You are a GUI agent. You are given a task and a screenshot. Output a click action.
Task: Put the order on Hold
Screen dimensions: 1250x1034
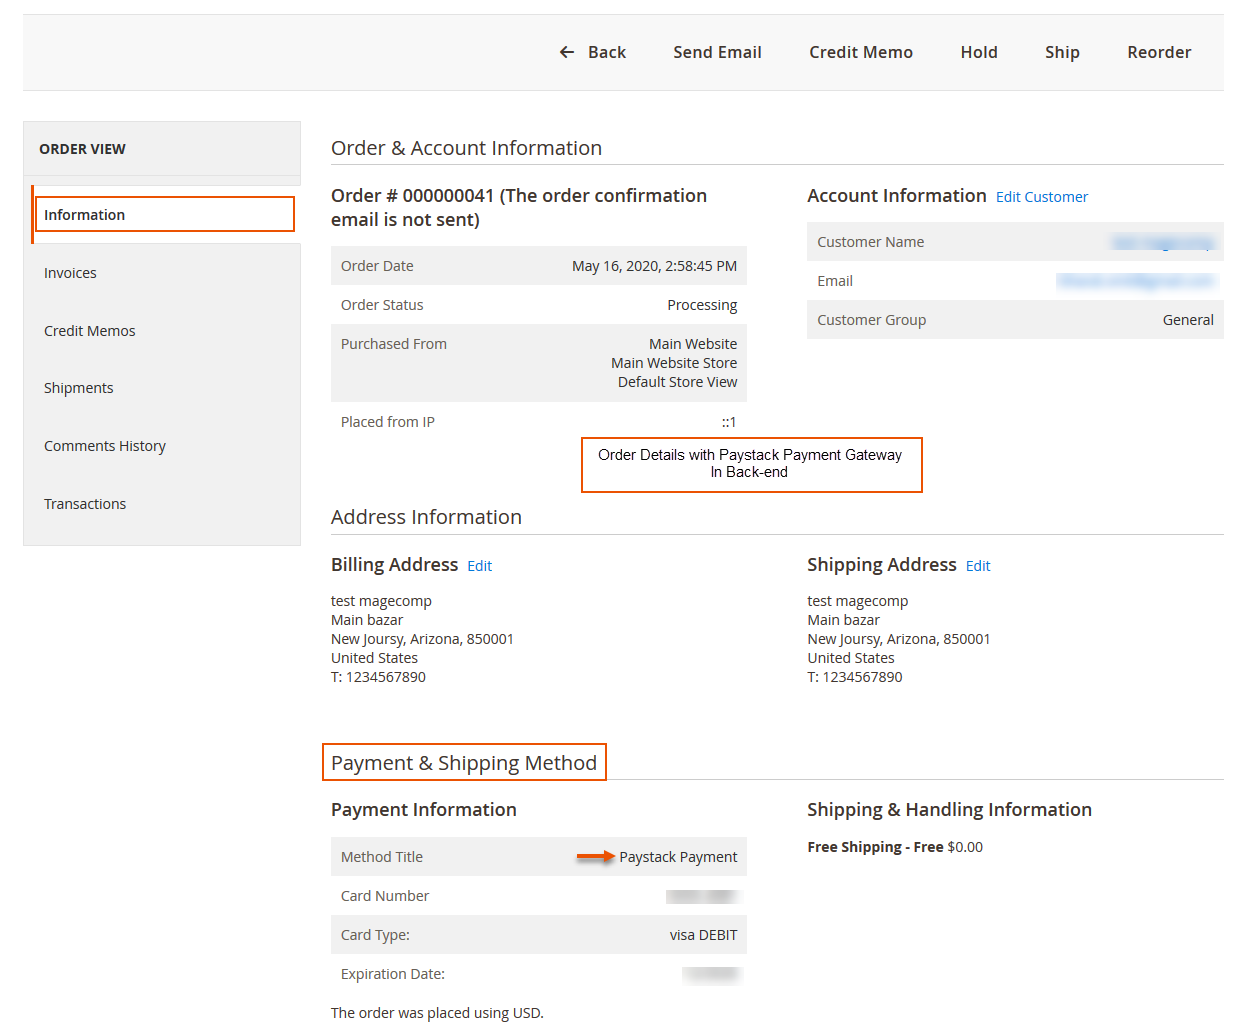tap(978, 51)
